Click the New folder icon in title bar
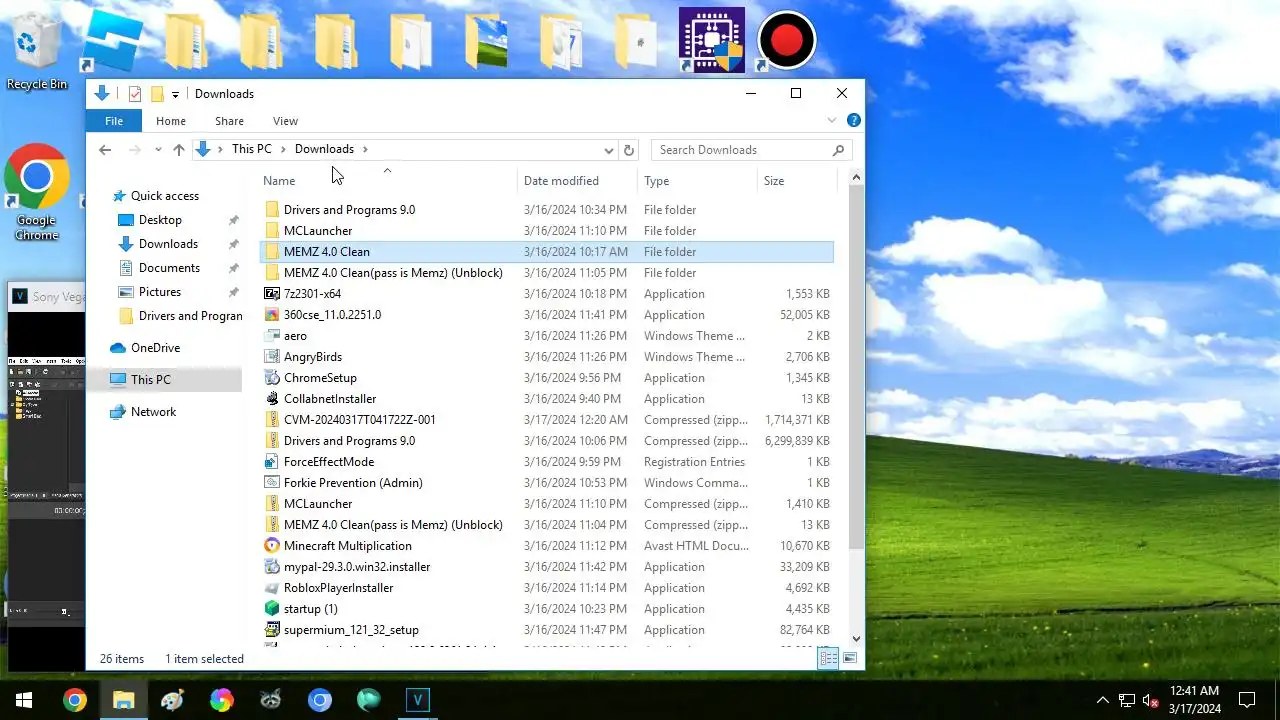The image size is (1280, 720). pos(157,94)
